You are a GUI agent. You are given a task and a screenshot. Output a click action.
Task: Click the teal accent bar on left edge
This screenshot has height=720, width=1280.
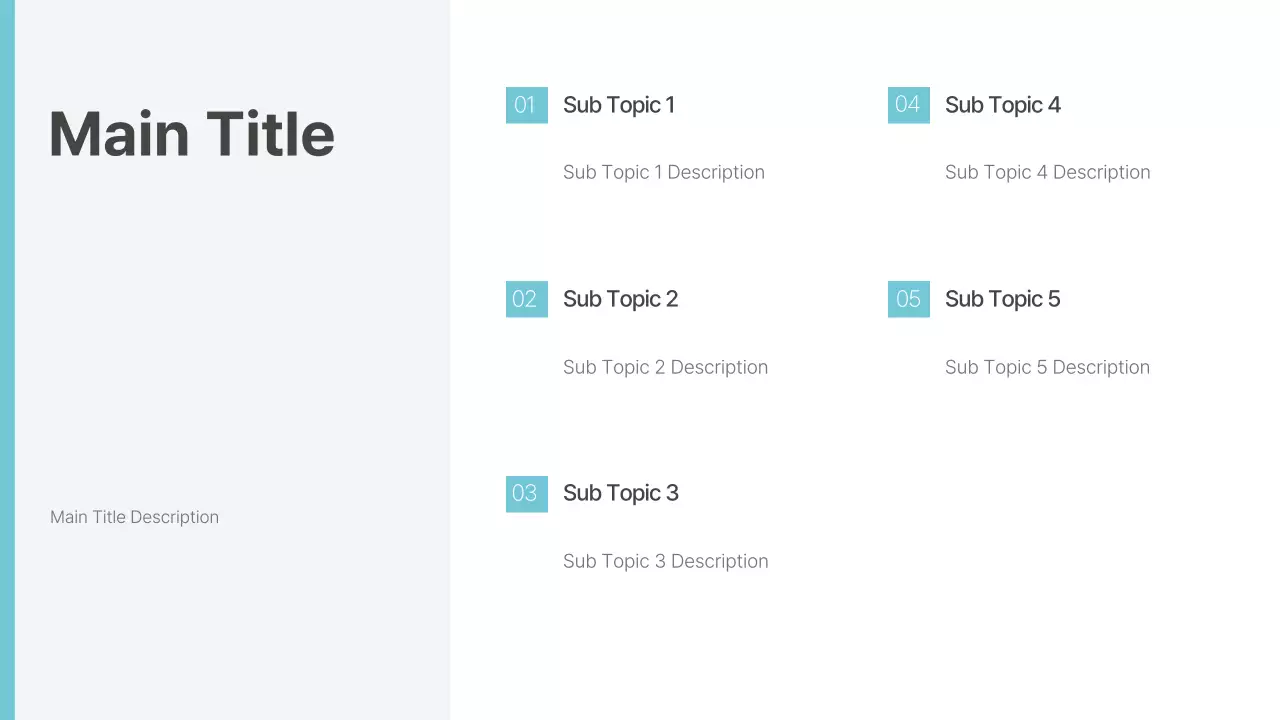pyautogui.click(x=7, y=360)
